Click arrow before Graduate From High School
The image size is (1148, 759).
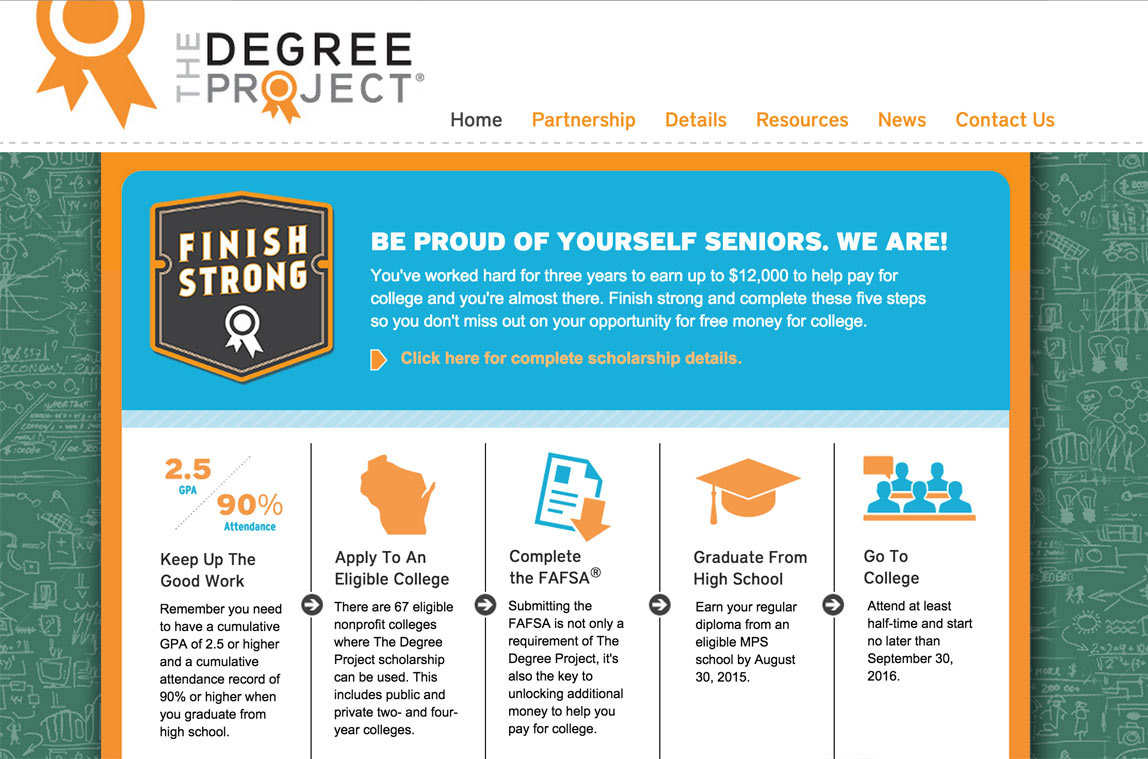point(660,604)
